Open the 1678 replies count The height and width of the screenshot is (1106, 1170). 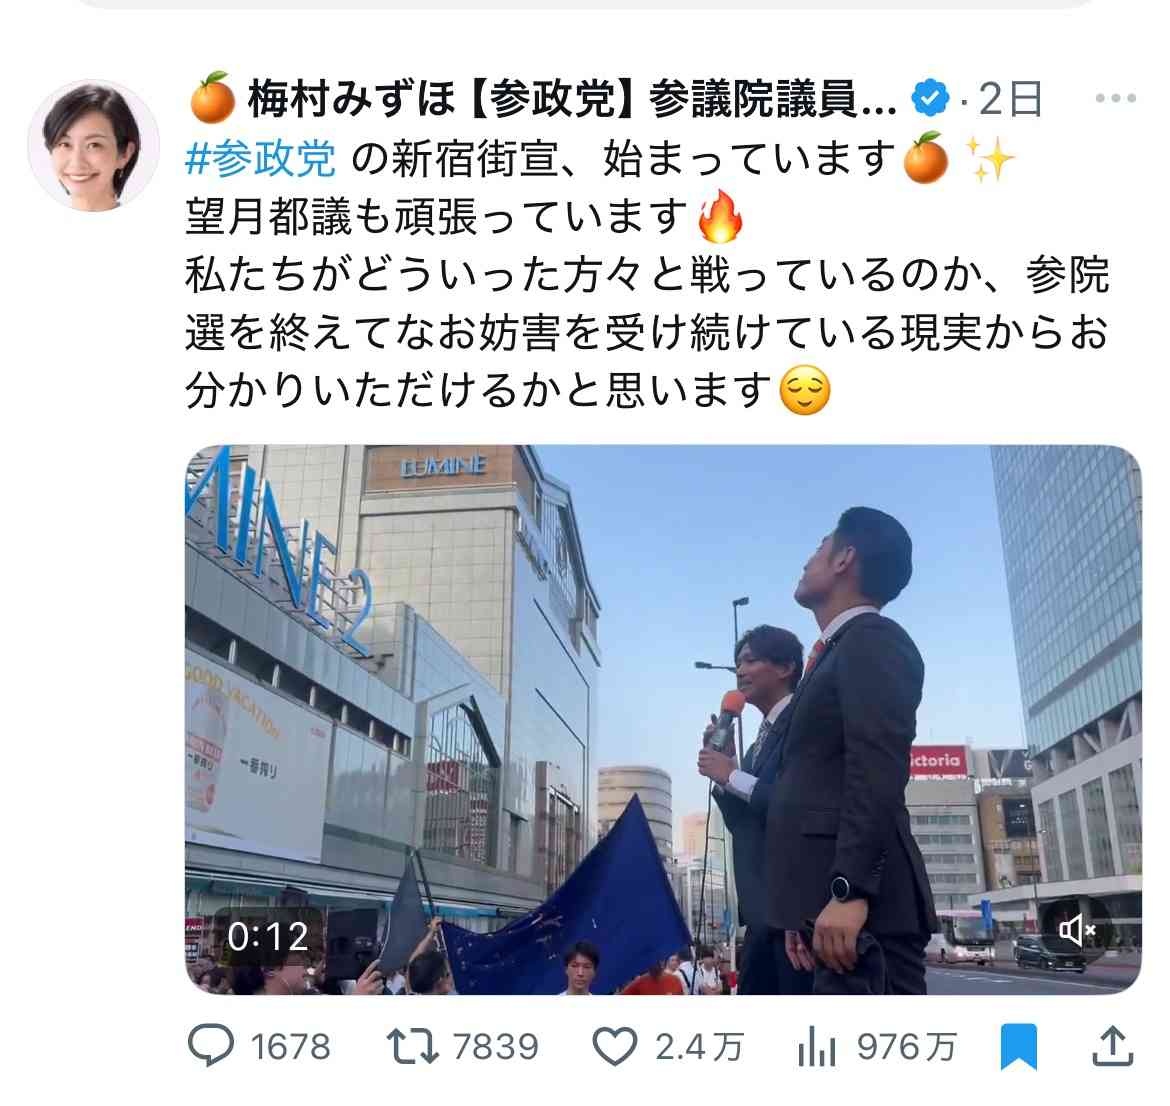click(290, 1046)
